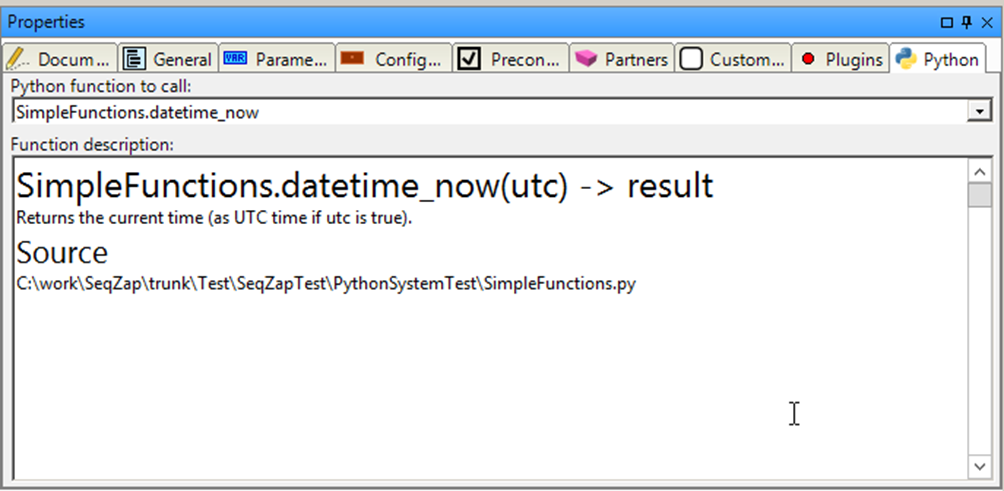Click the Configuration tab brown icon
Viewport: 1004px width, 491px height.
click(352, 59)
